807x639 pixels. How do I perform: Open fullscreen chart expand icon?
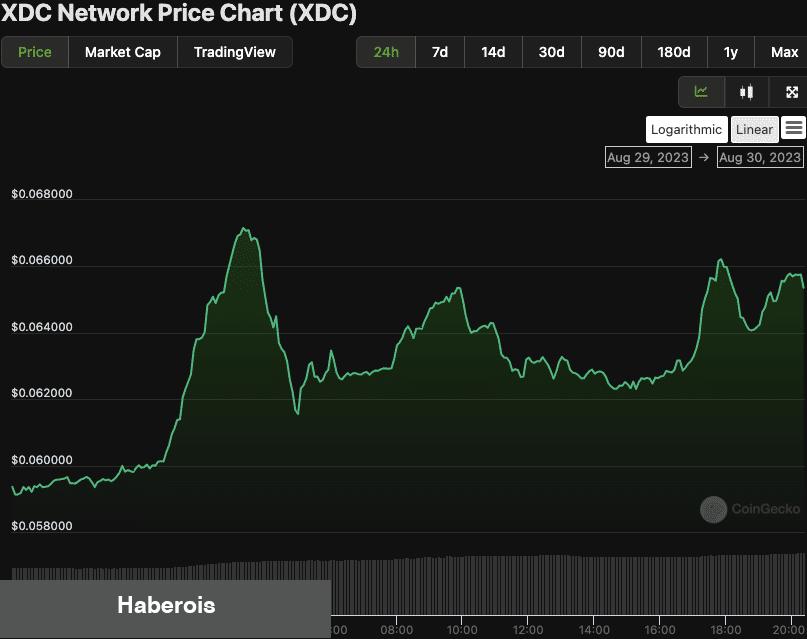(791, 92)
